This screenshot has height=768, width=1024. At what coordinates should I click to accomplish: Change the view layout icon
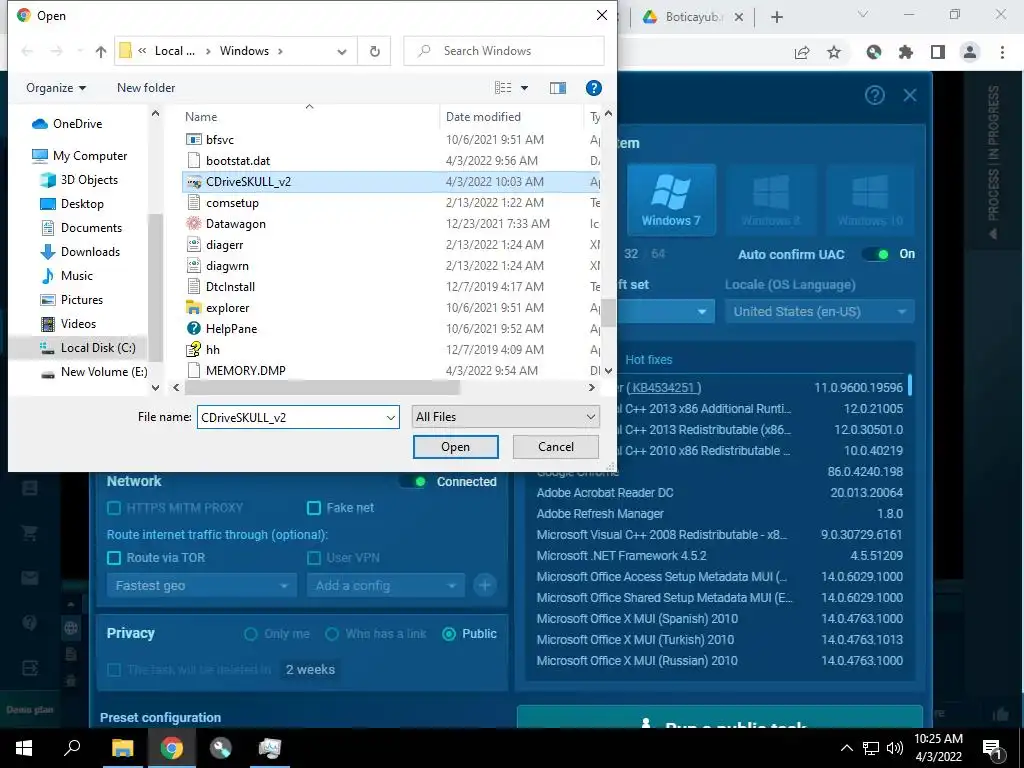click(503, 88)
